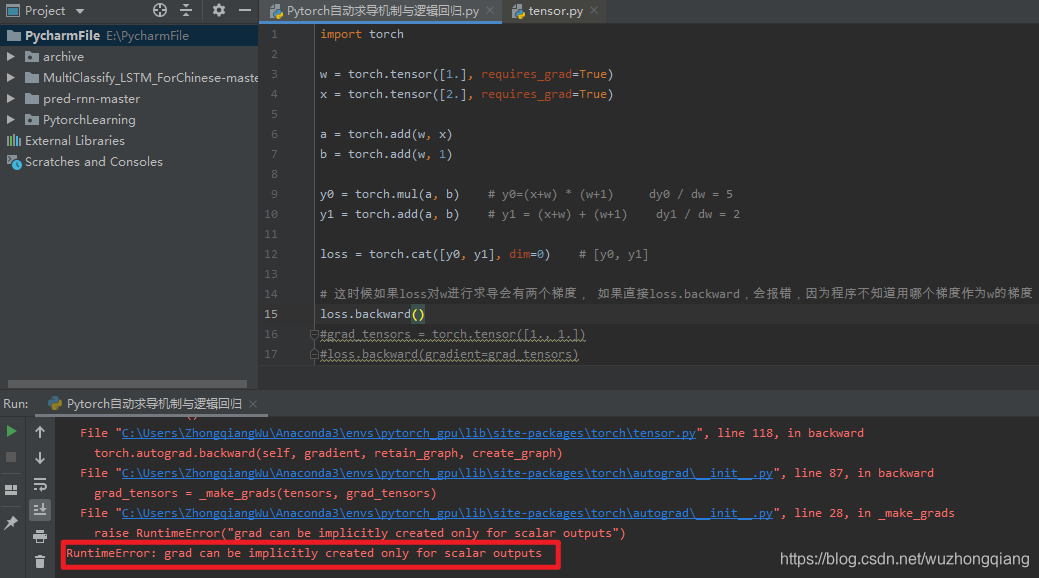The width and height of the screenshot is (1039, 578).
Task: Click on line 15 loss.backward() code
Action: 372,314
